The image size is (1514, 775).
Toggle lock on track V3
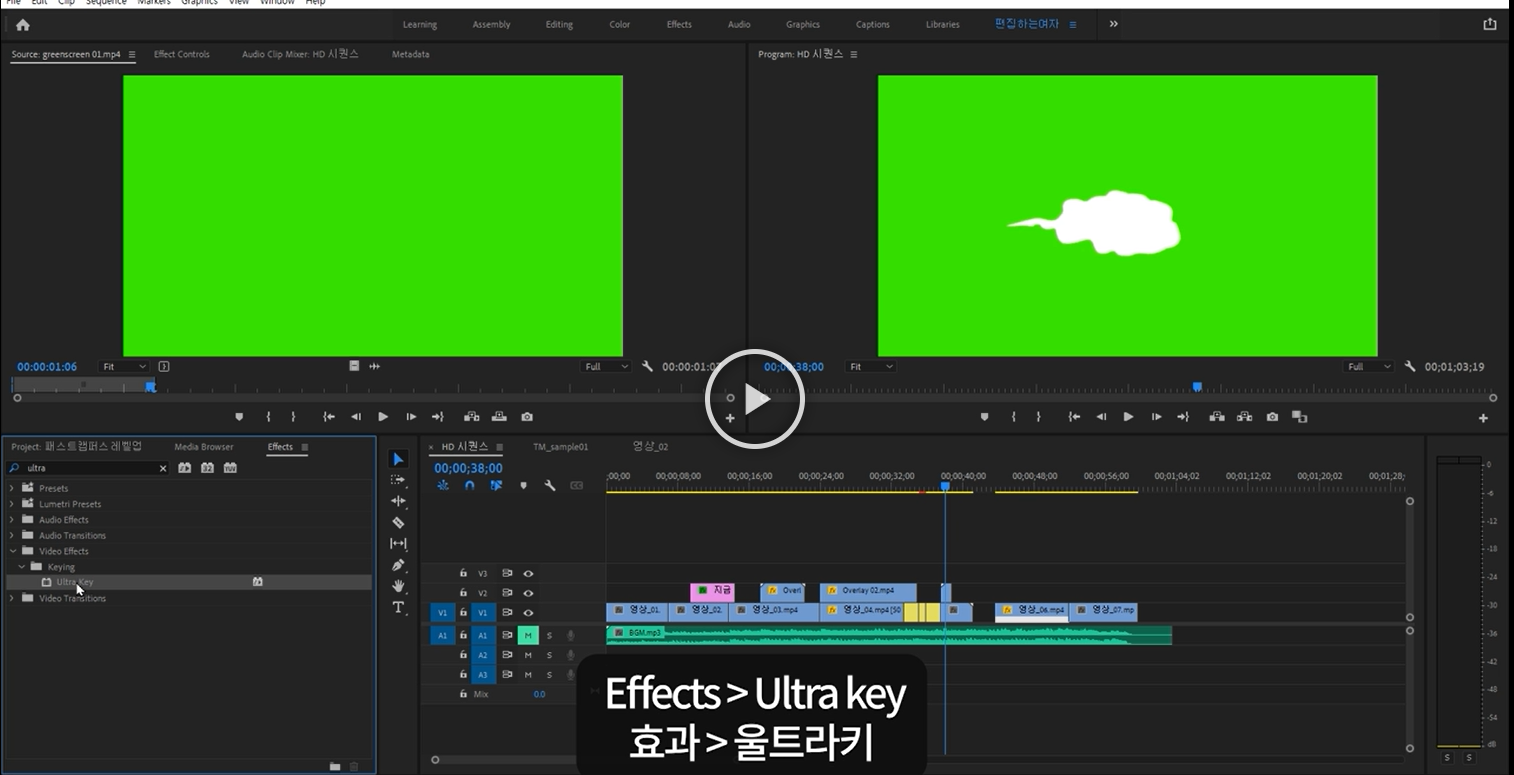(x=463, y=574)
